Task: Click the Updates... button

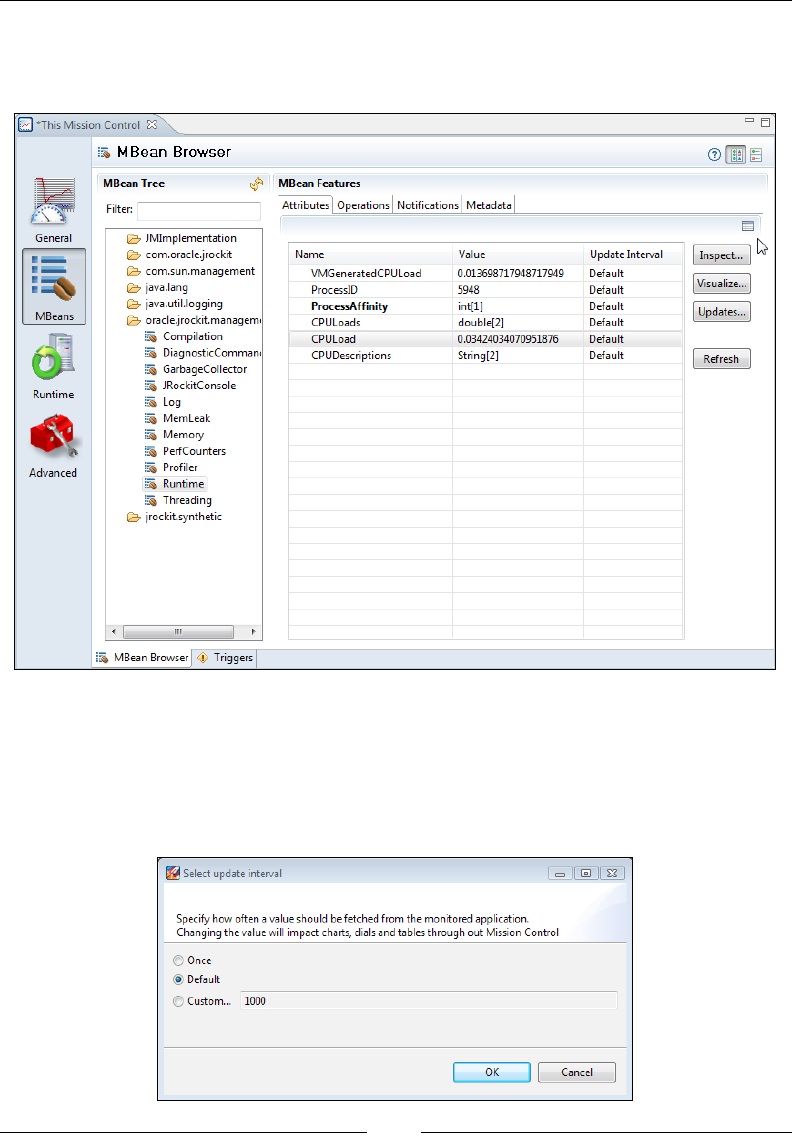Action: pyautogui.click(x=721, y=312)
